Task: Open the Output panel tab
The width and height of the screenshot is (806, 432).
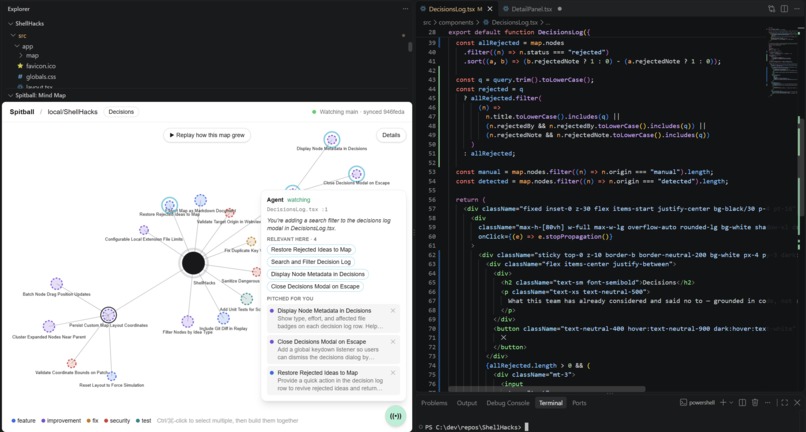Action: (467, 403)
